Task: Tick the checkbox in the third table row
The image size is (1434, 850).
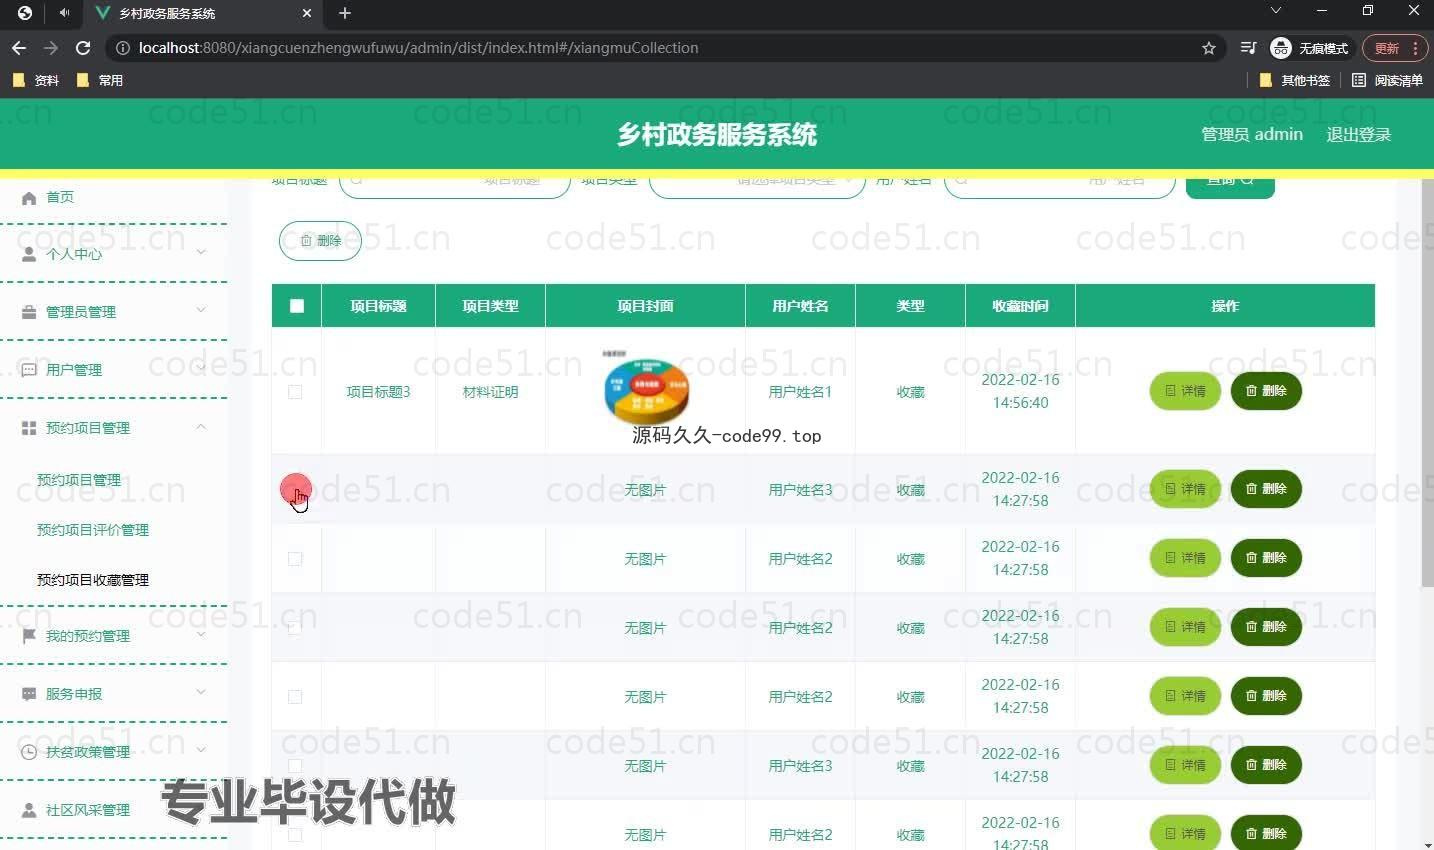Action: click(295, 559)
